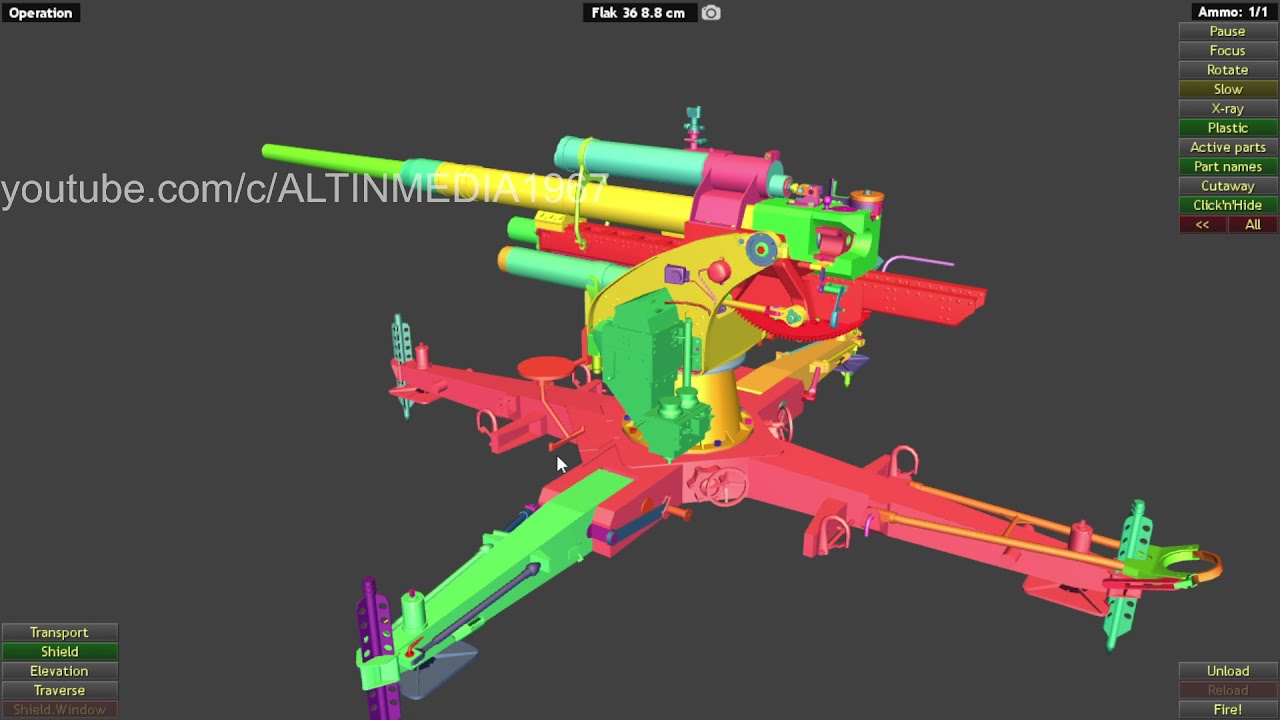Unload the gun
The height and width of the screenshot is (720, 1280).
(x=1227, y=671)
